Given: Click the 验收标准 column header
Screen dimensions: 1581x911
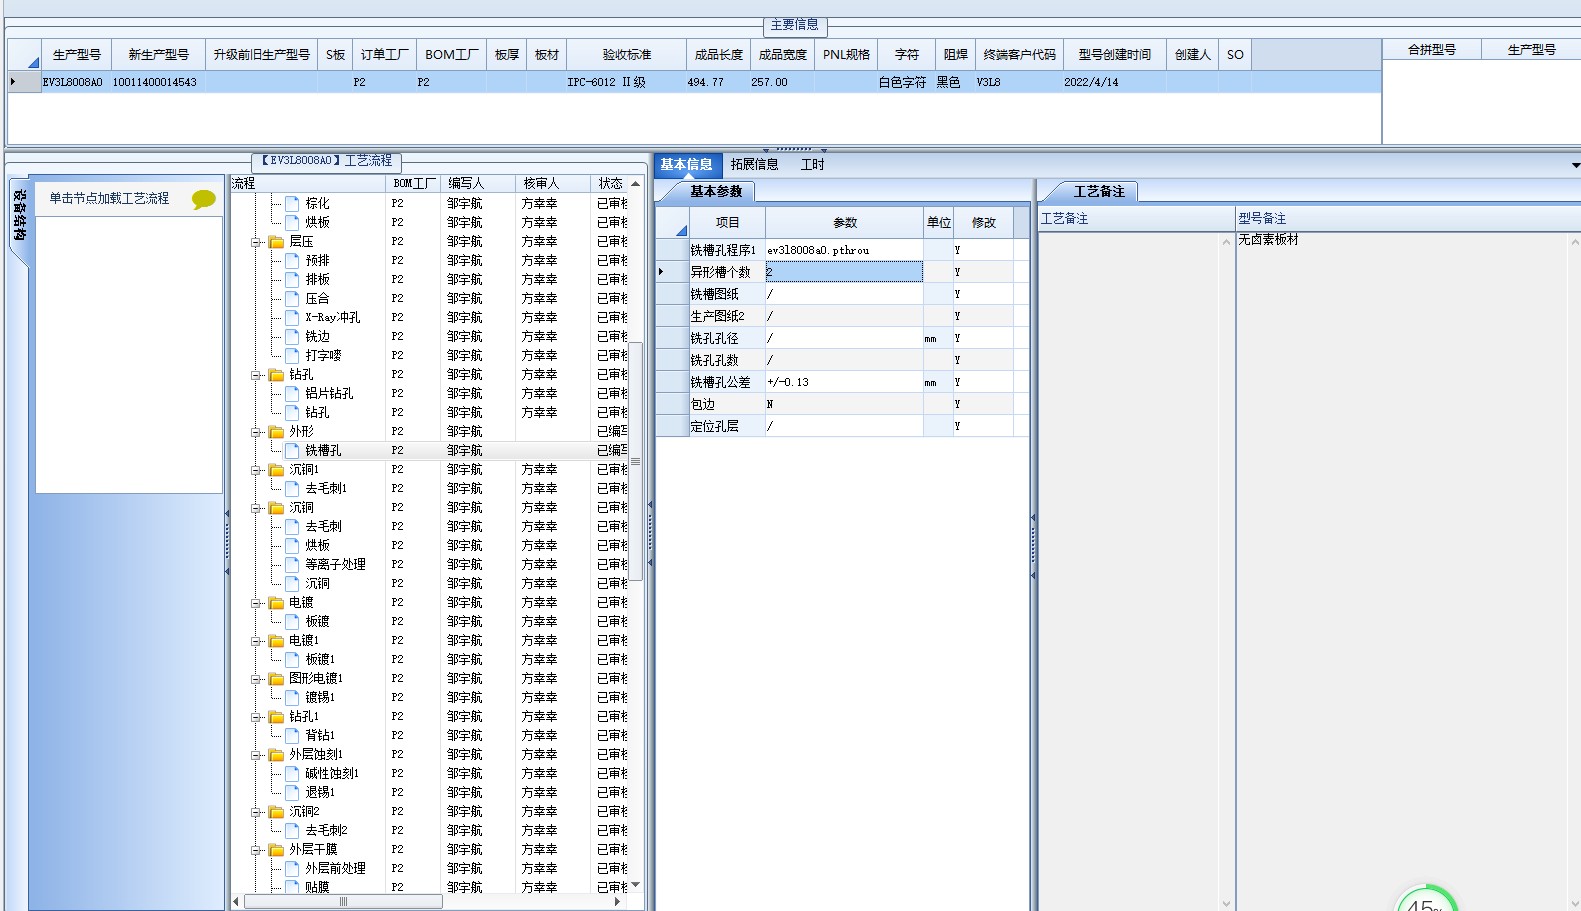Looking at the screenshot, I should (x=626, y=55).
